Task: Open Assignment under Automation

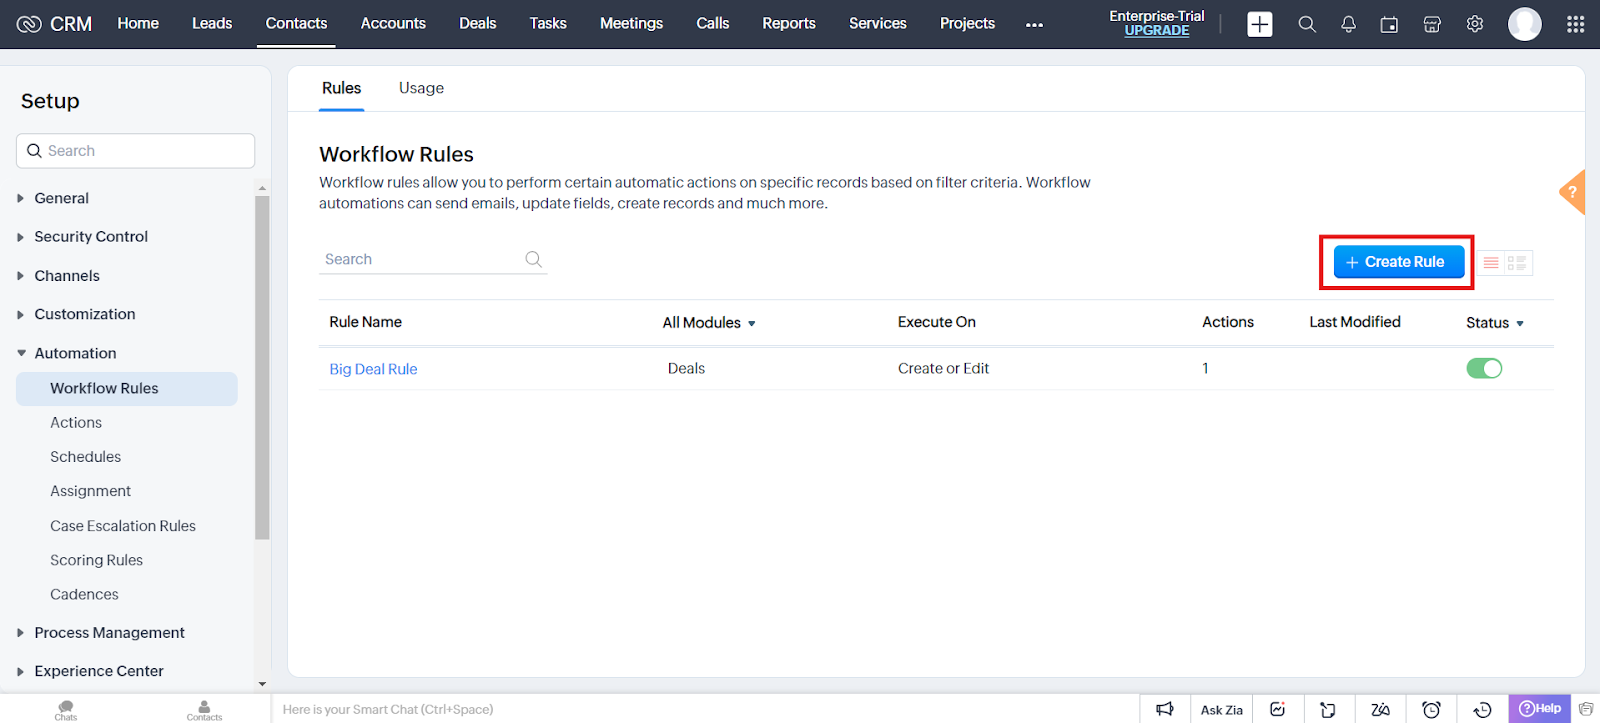Action: pos(90,491)
